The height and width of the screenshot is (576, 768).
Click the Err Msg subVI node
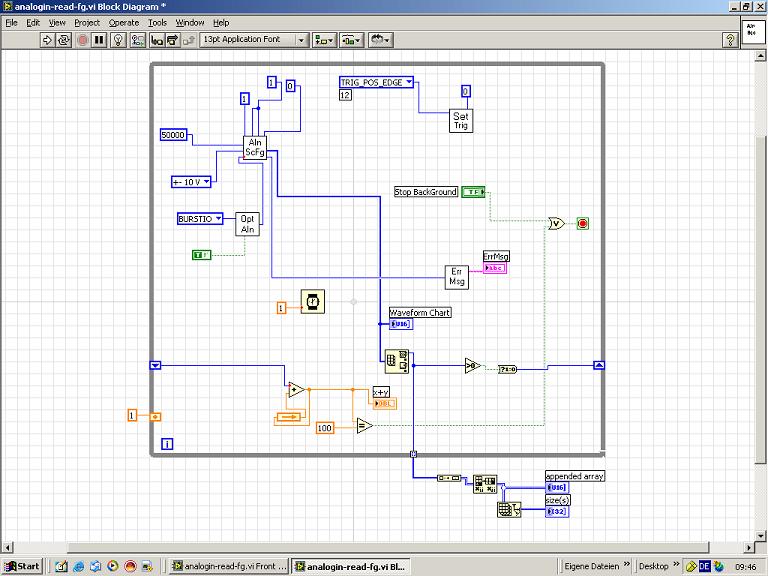click(457, 277)
